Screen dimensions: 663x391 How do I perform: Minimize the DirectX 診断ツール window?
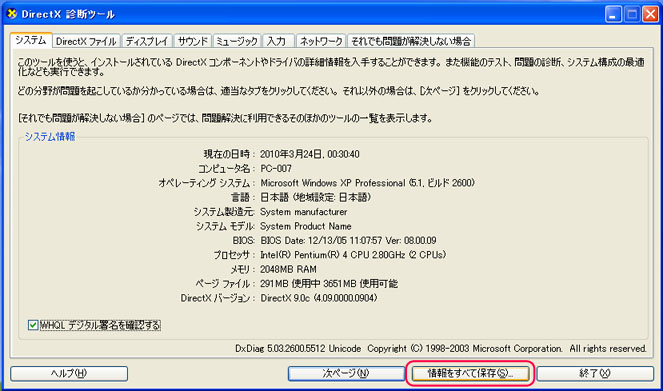point(613,14)
